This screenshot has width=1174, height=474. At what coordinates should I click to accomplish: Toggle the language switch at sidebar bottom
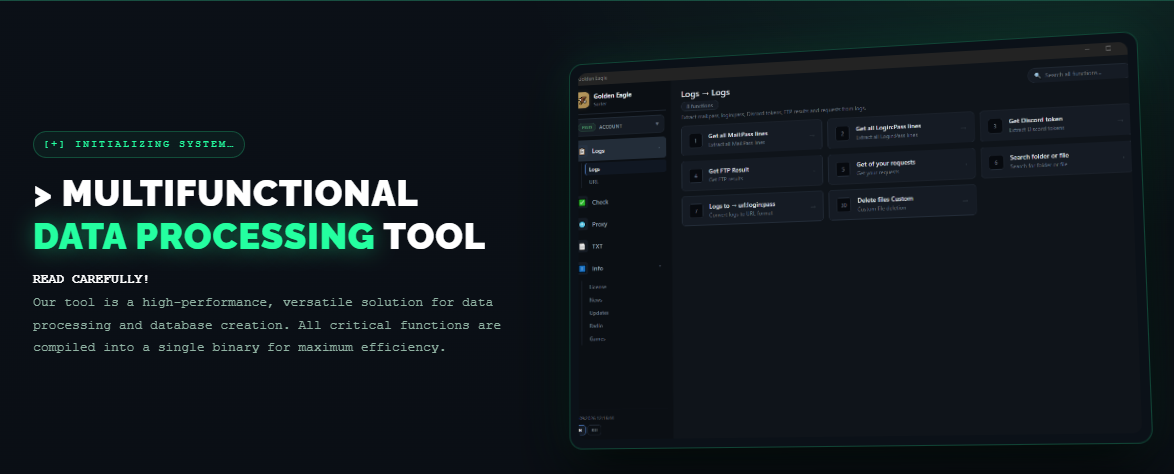pos(588,430)
